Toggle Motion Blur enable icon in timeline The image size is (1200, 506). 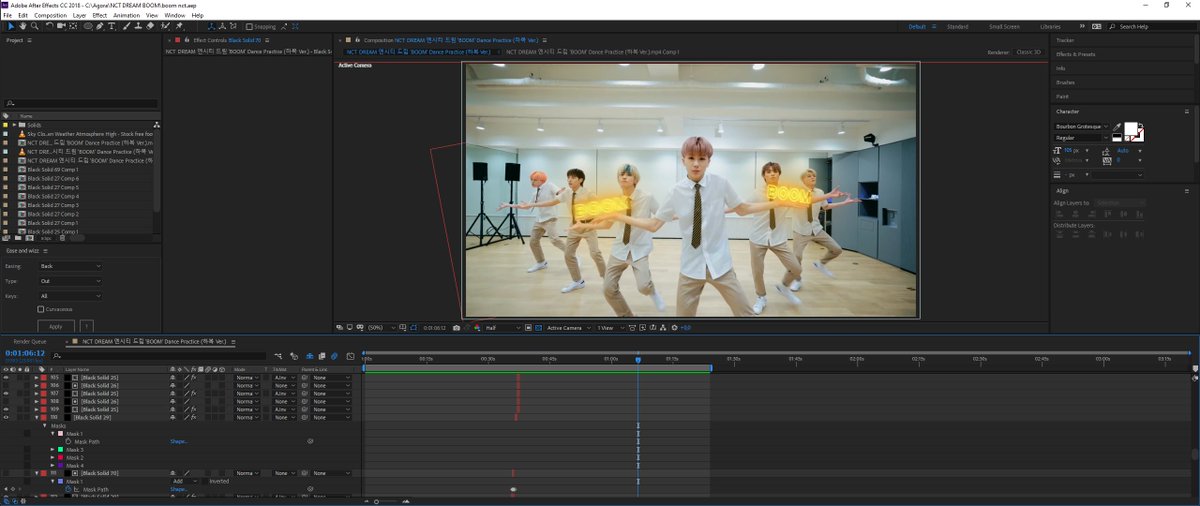[x=334, y=356]
